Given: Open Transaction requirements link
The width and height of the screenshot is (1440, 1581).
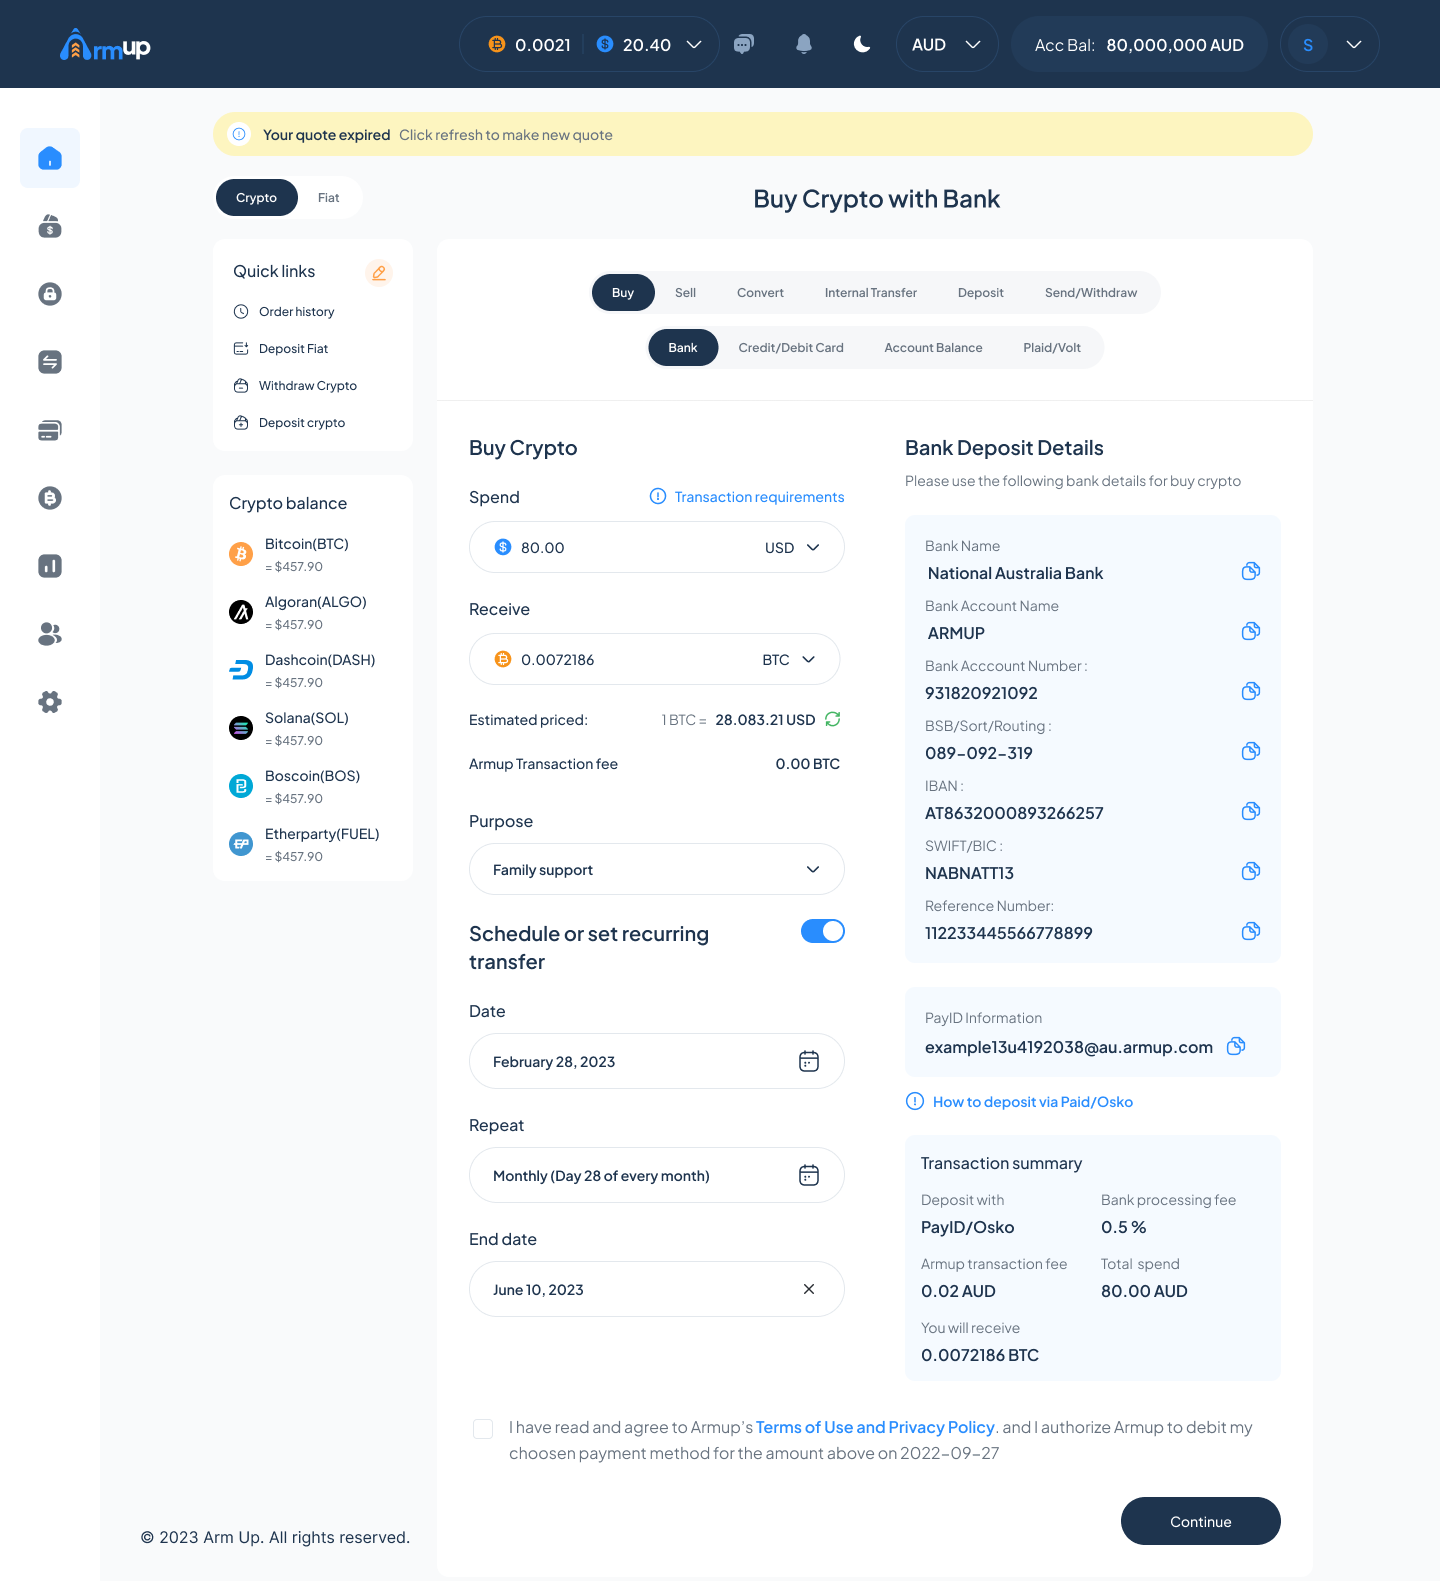Looking at the screenshot, I should [x=747, y=497].
